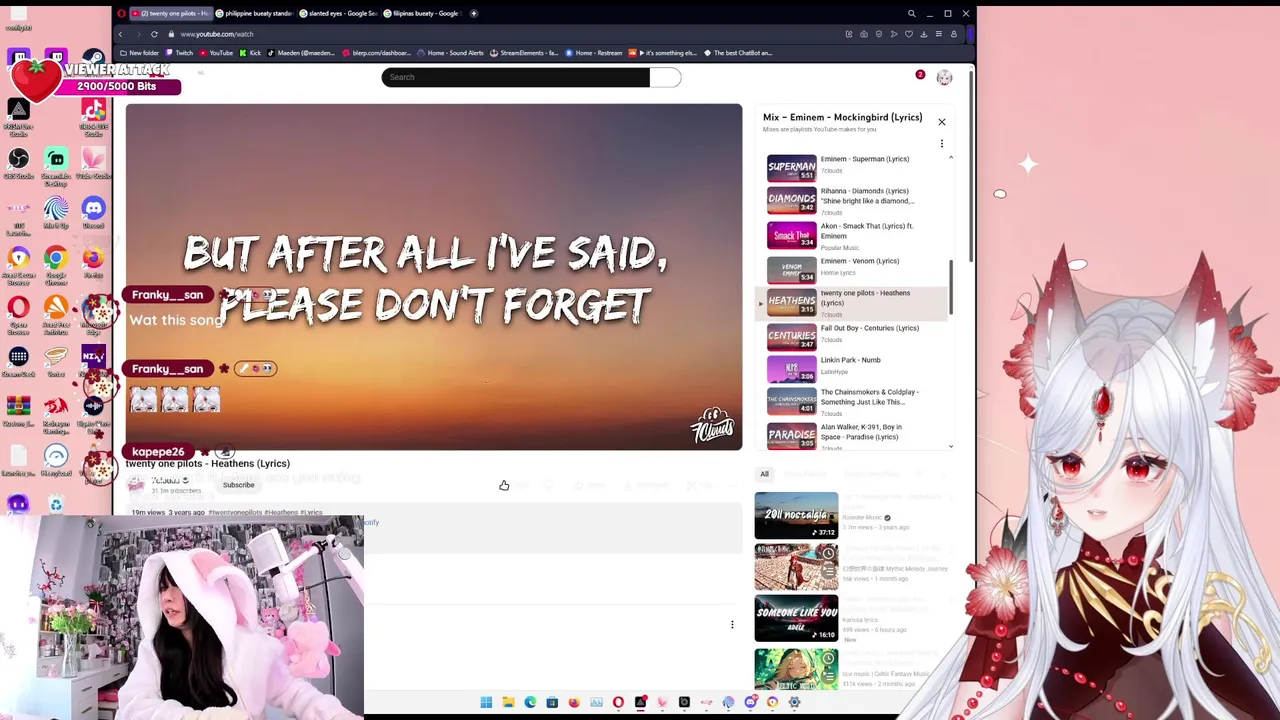
Task: Click the Opera menu logo in tab bar
Action: tap(121, 13)
